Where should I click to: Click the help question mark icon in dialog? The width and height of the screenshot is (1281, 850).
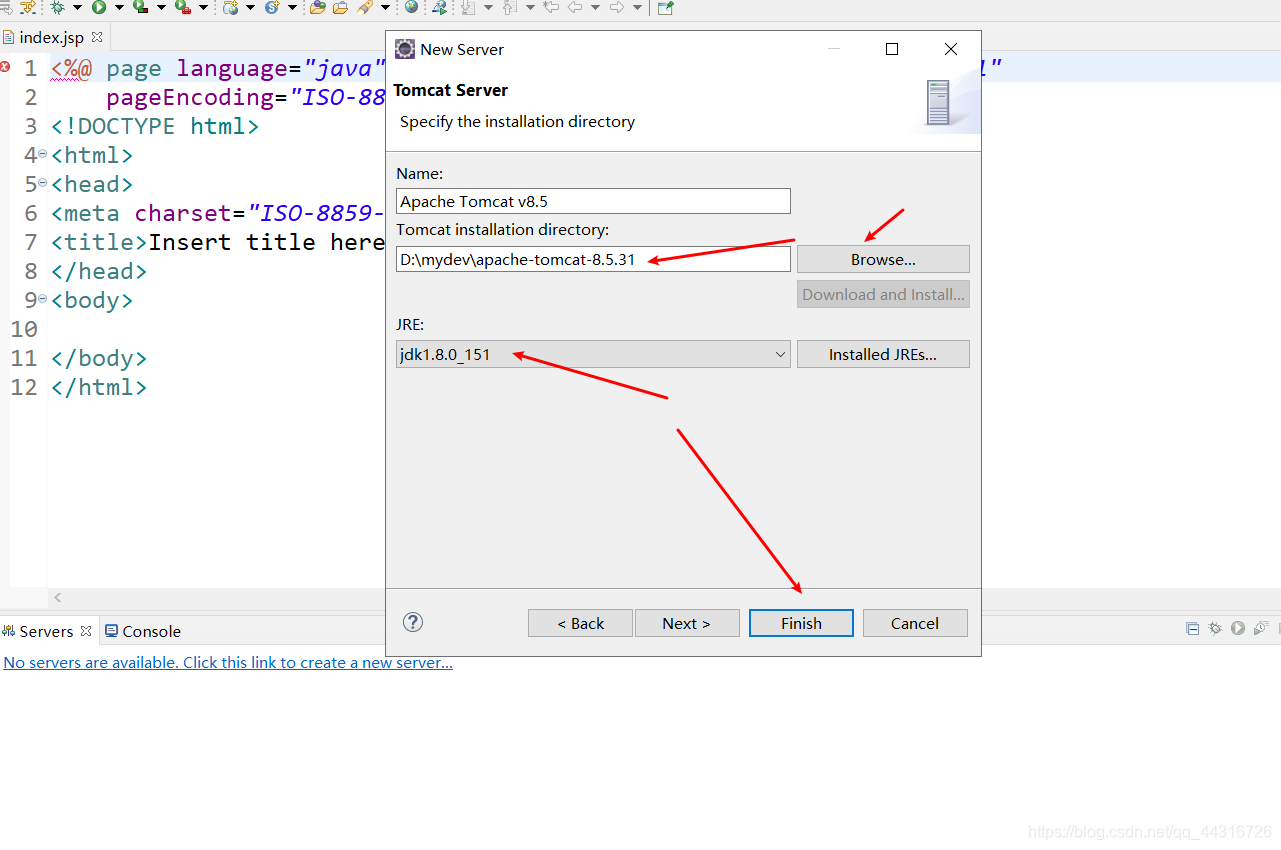click(x=413, y=622)
